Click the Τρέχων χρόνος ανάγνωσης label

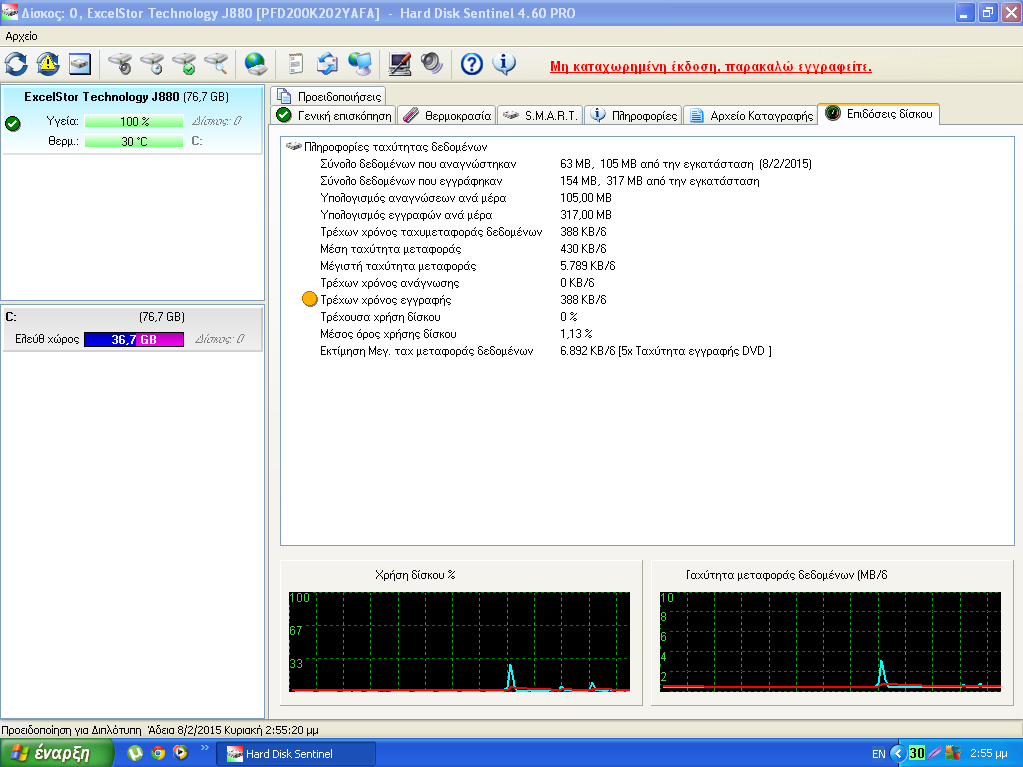tap(389, 282)
